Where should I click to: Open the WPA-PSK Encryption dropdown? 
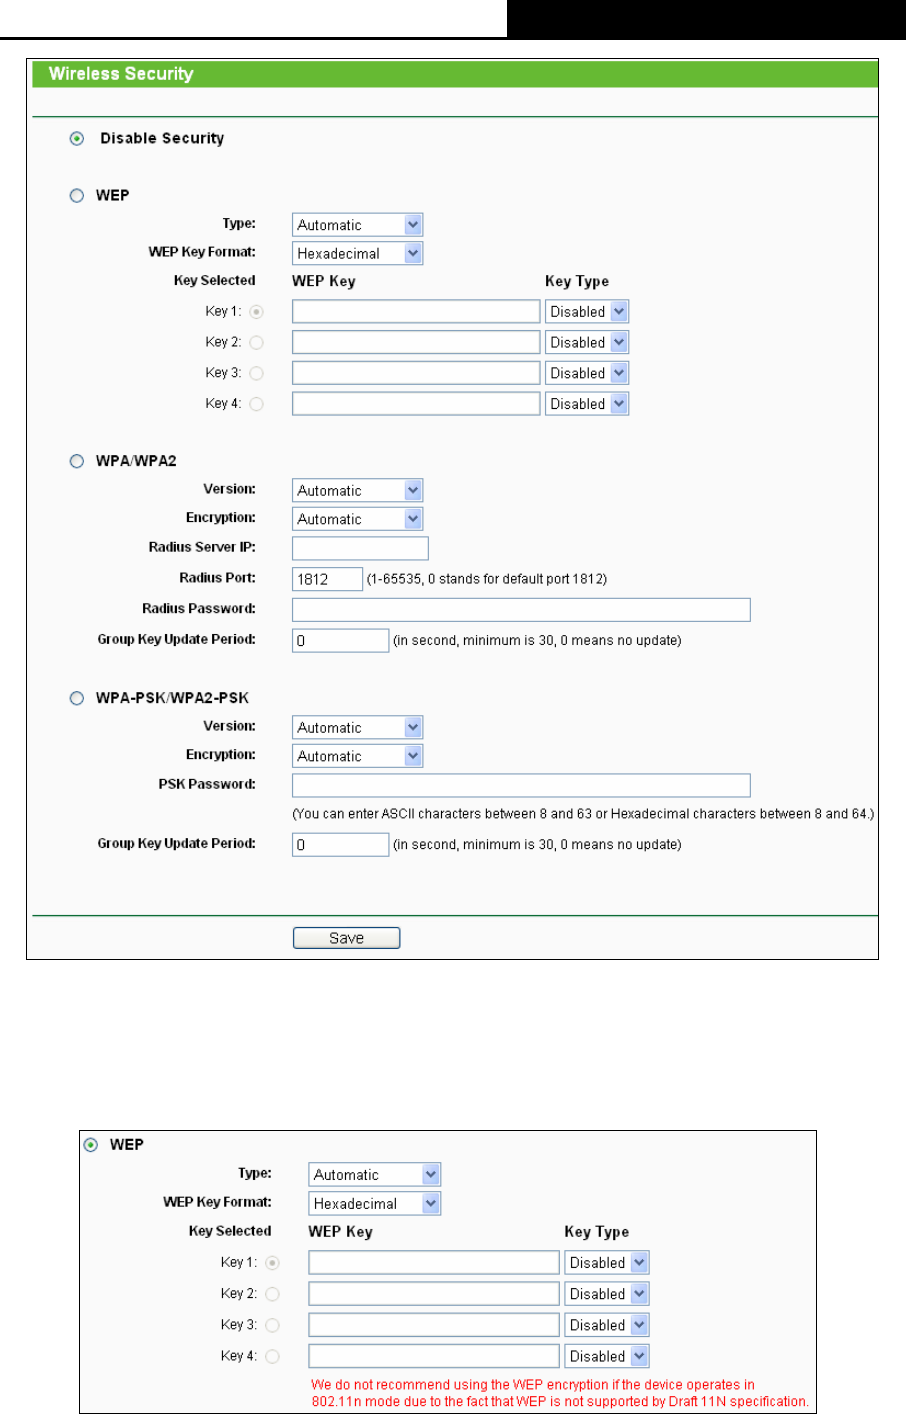click(x=358, y=756)
